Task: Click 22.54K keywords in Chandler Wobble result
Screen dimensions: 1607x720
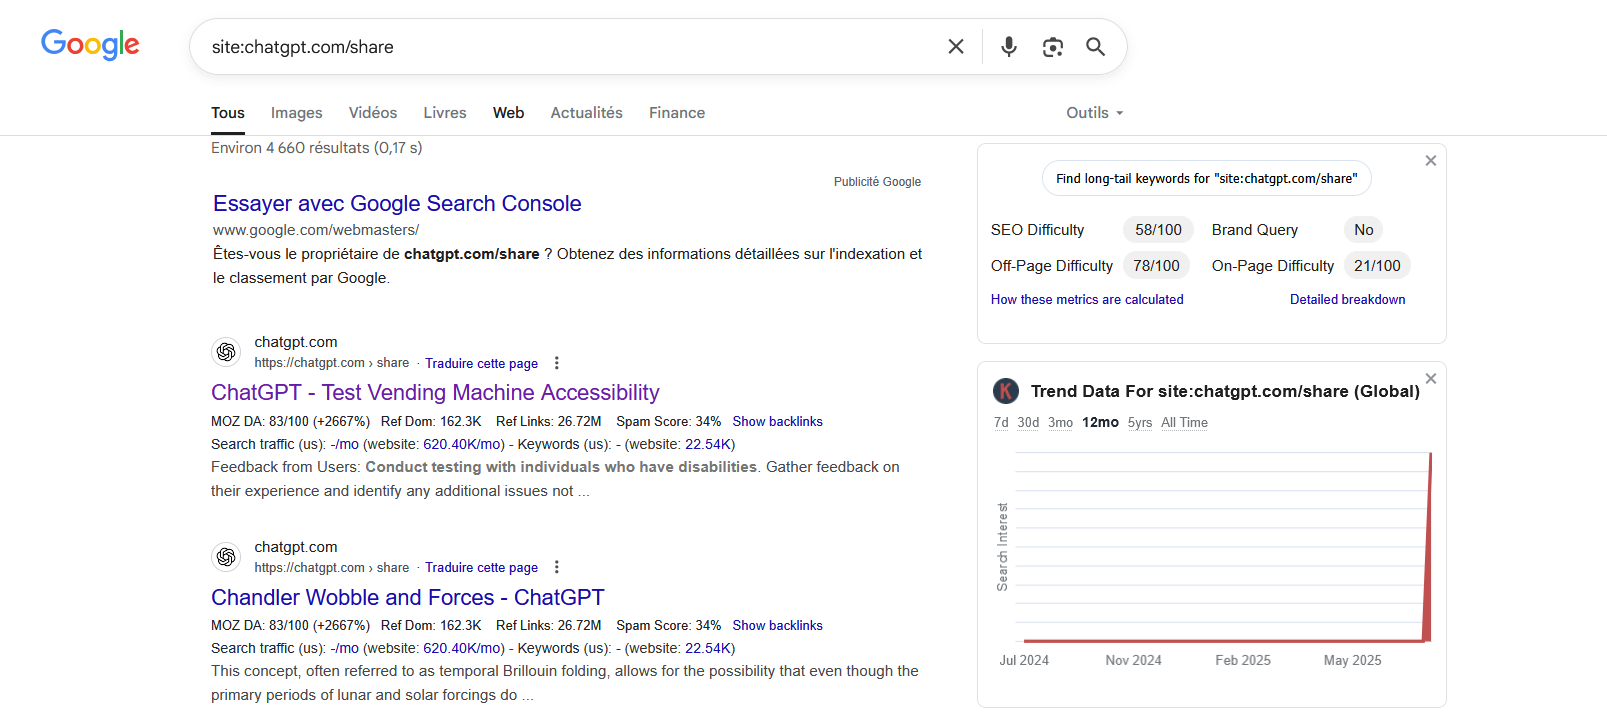Action: (707, 648)
